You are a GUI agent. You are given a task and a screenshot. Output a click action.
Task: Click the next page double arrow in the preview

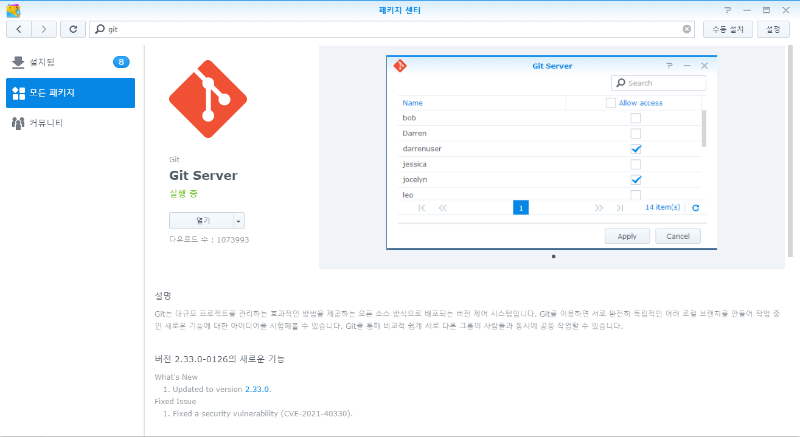coord(598,208)
